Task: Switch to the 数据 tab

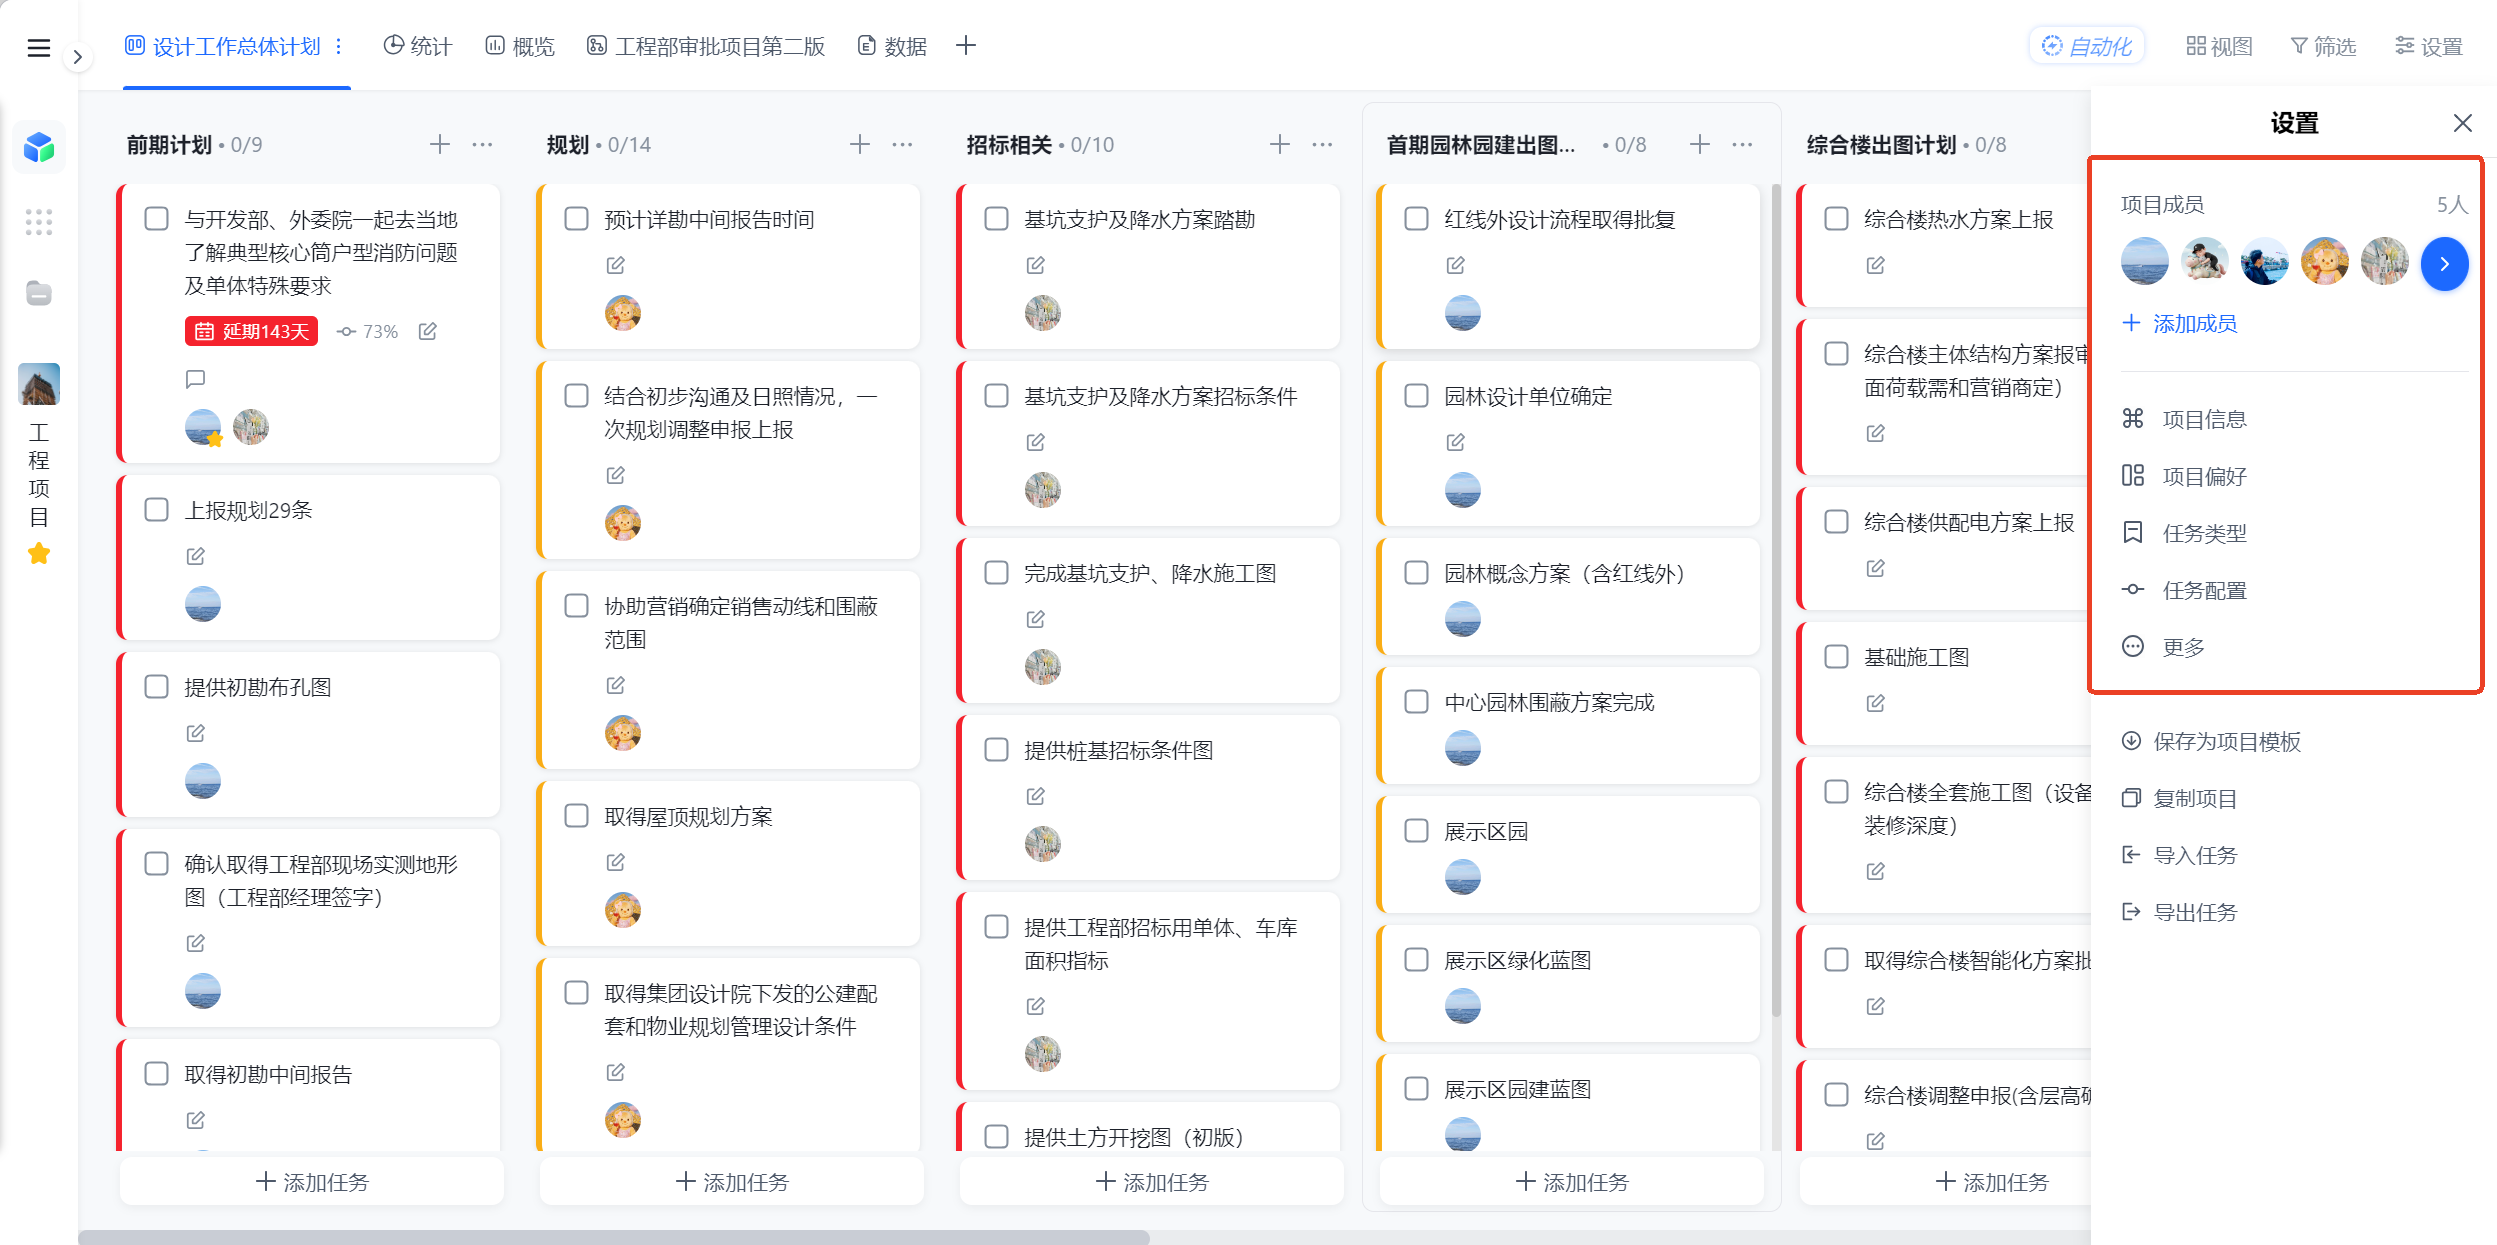Action: point(892,46)
